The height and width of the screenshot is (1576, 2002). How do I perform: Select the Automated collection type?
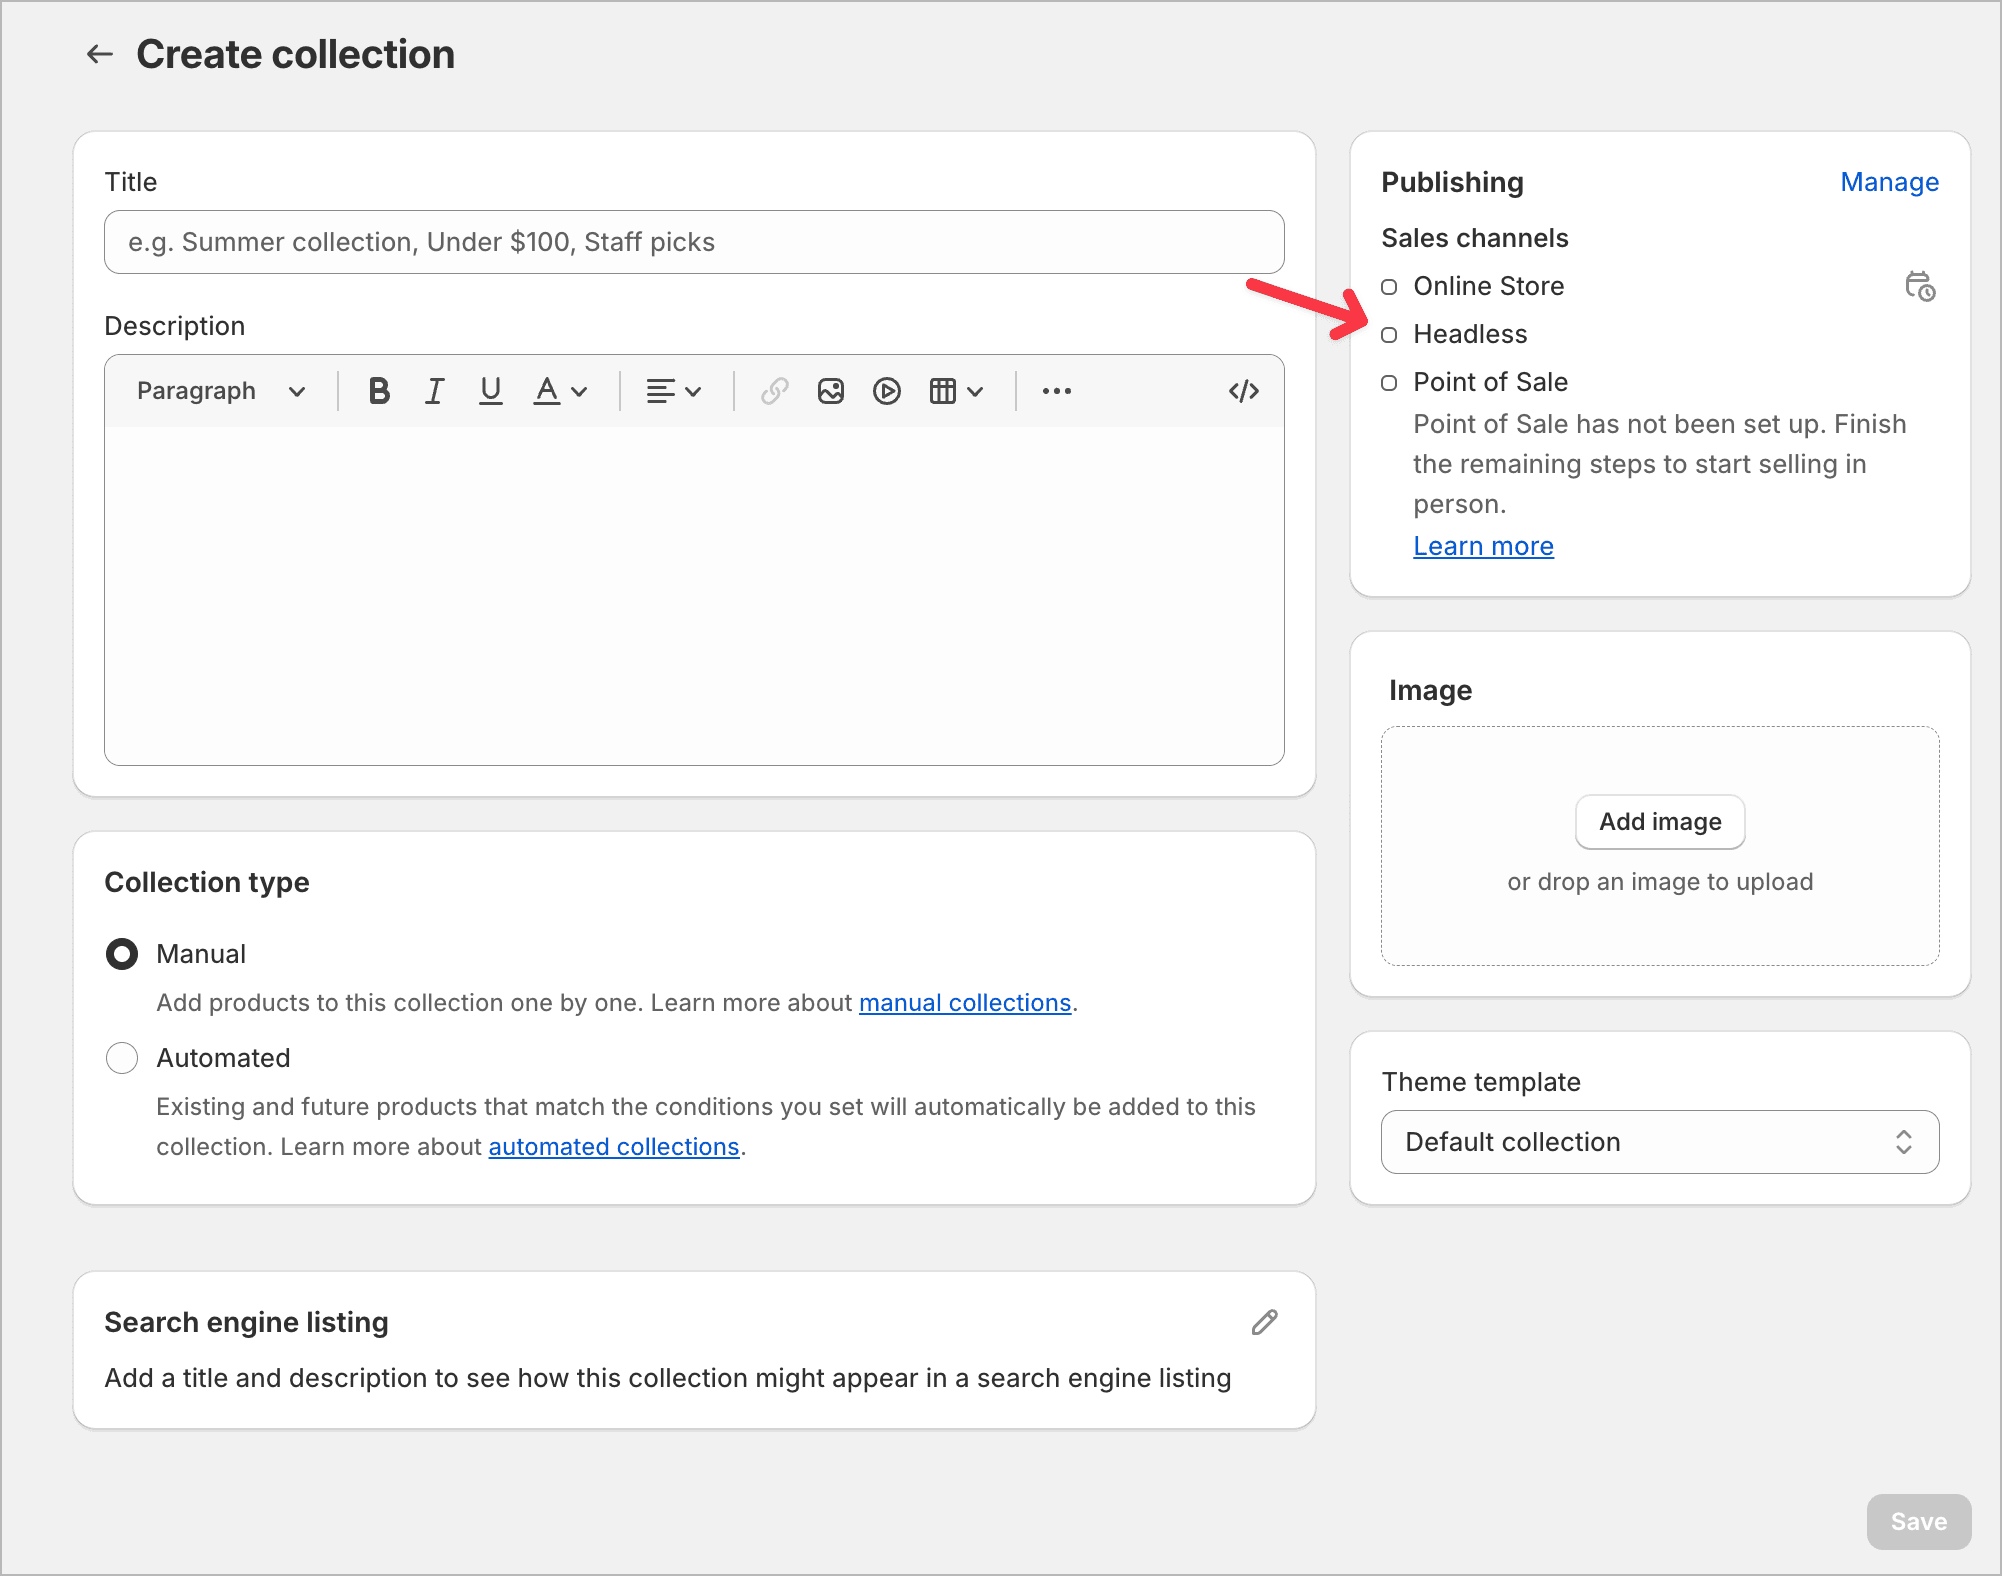[121, 1057]
